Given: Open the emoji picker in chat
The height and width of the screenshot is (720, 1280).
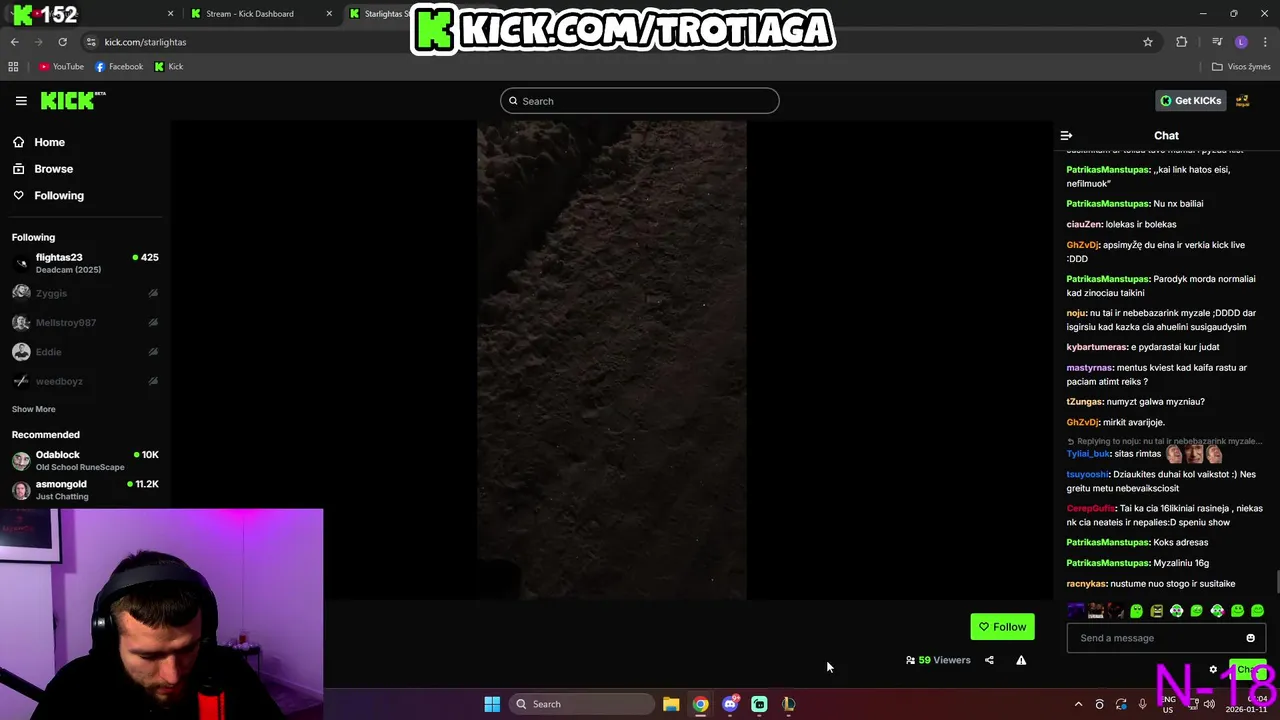Looking at the screenshot, I should pos(1250,638).
